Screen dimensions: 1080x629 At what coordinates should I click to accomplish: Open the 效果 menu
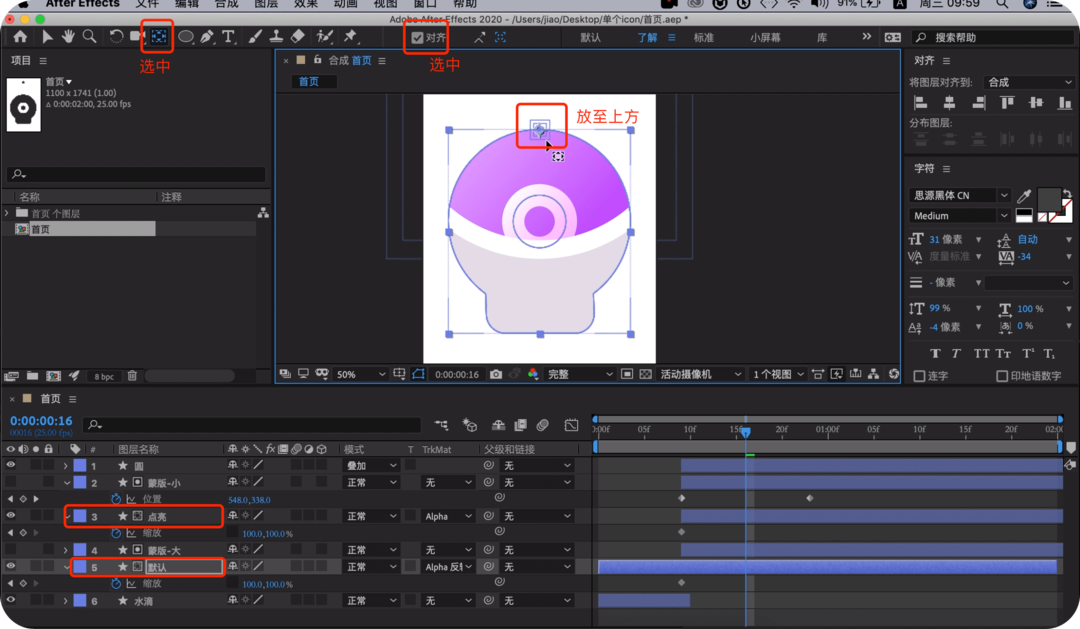[x=306, y=4]
